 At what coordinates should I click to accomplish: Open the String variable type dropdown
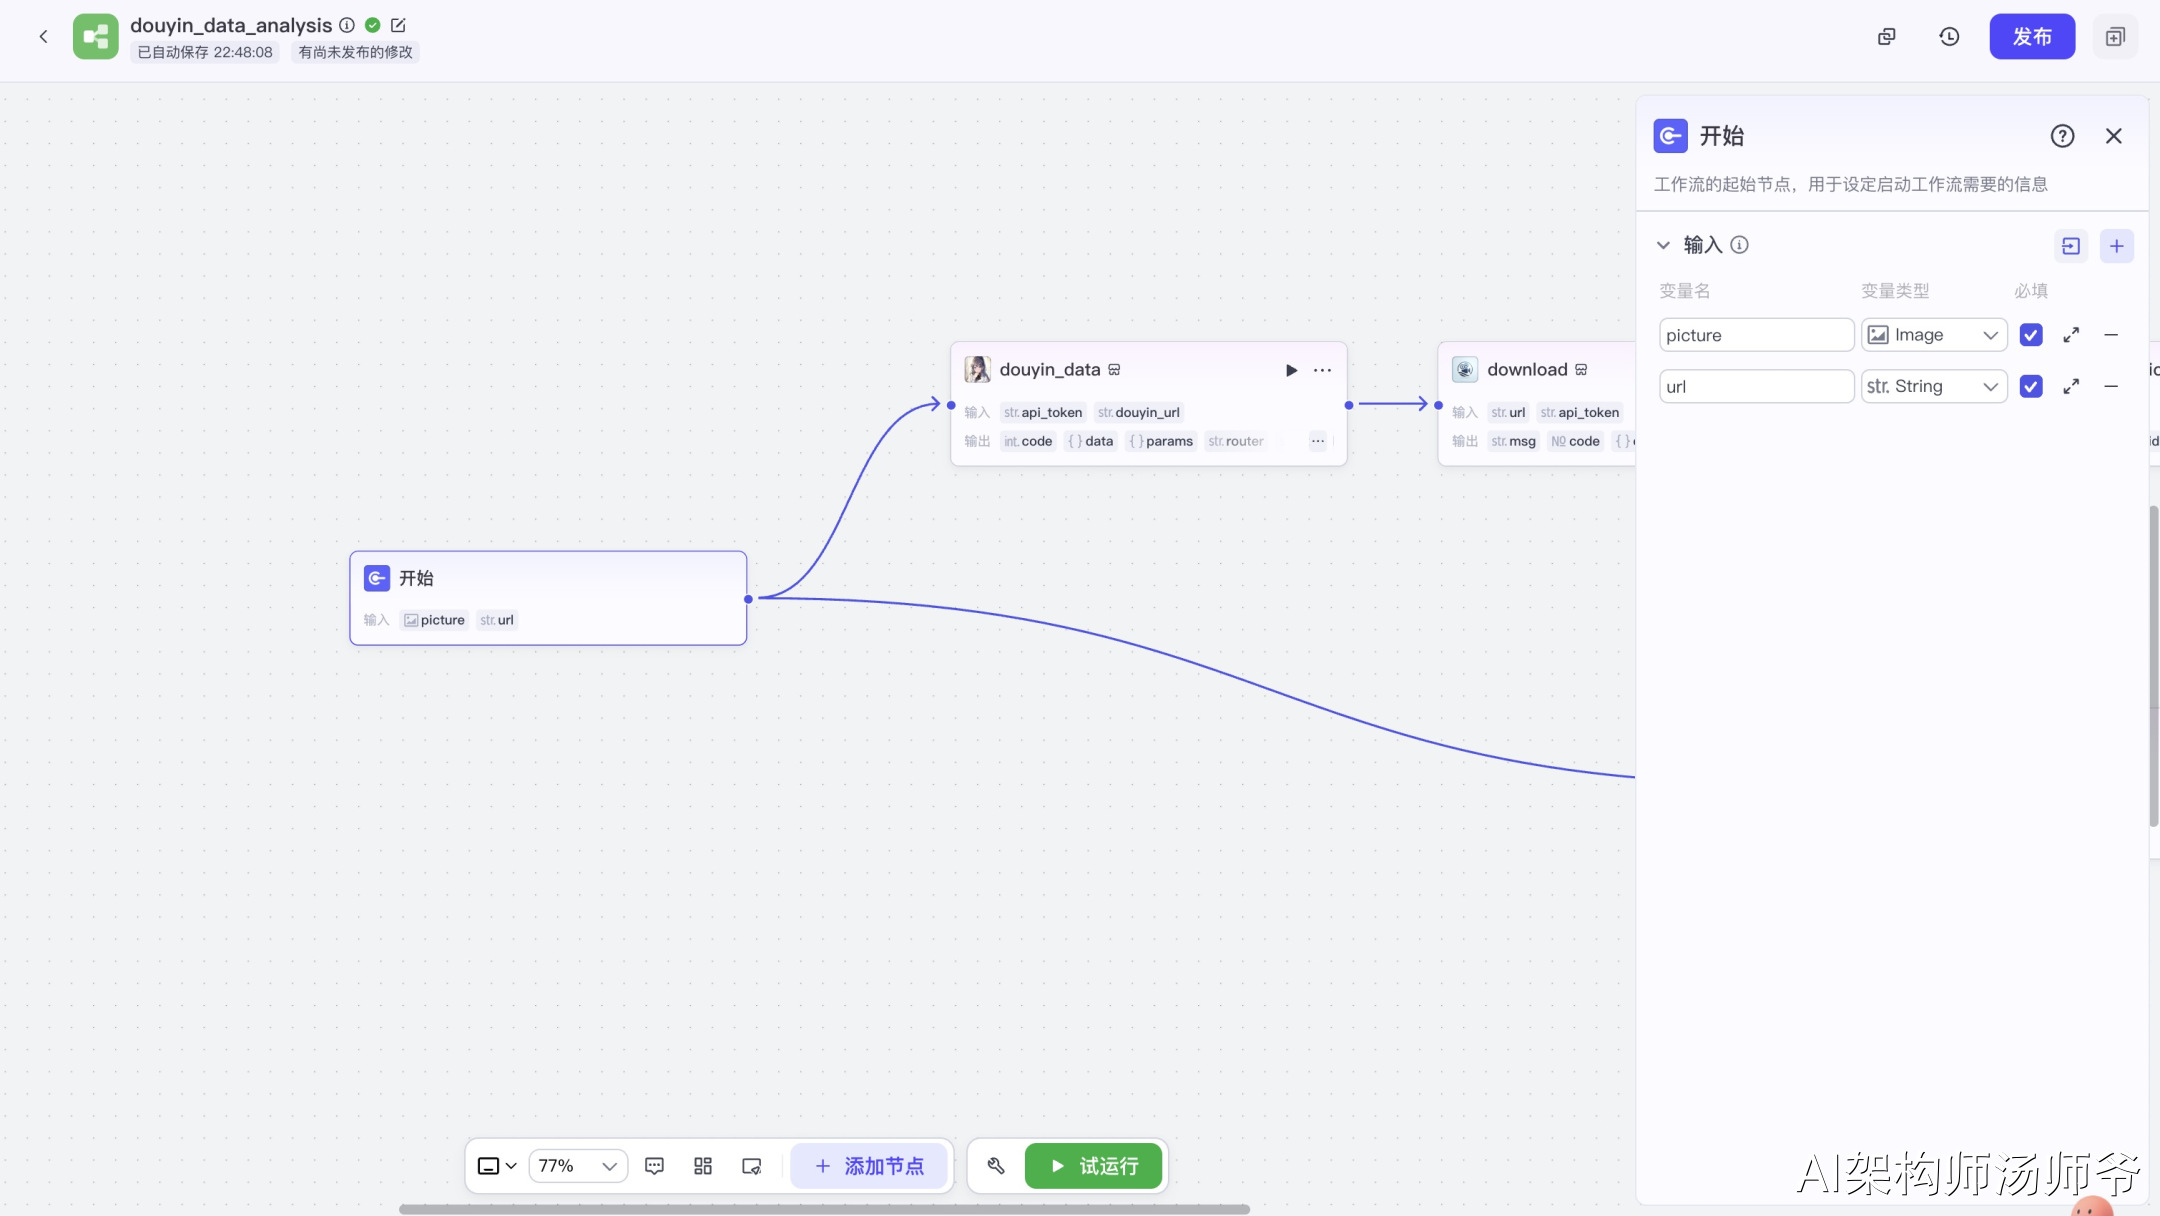(1933, 387)
